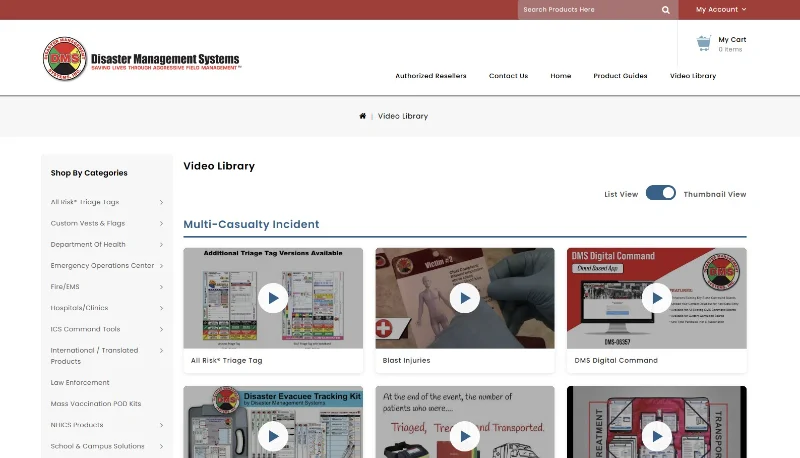Click the My Cart text link
This screenshot has width=800, height=458.
click(732, 39)
